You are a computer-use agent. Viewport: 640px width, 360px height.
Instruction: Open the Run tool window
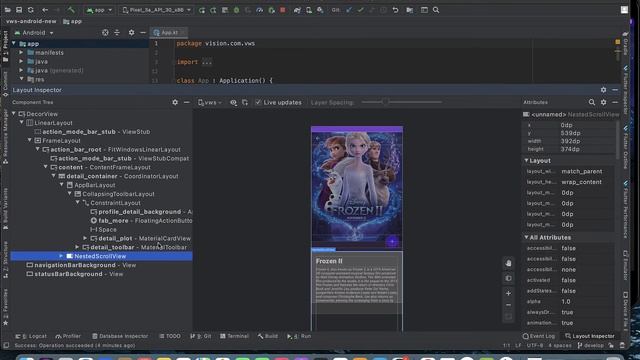[299, 336]
